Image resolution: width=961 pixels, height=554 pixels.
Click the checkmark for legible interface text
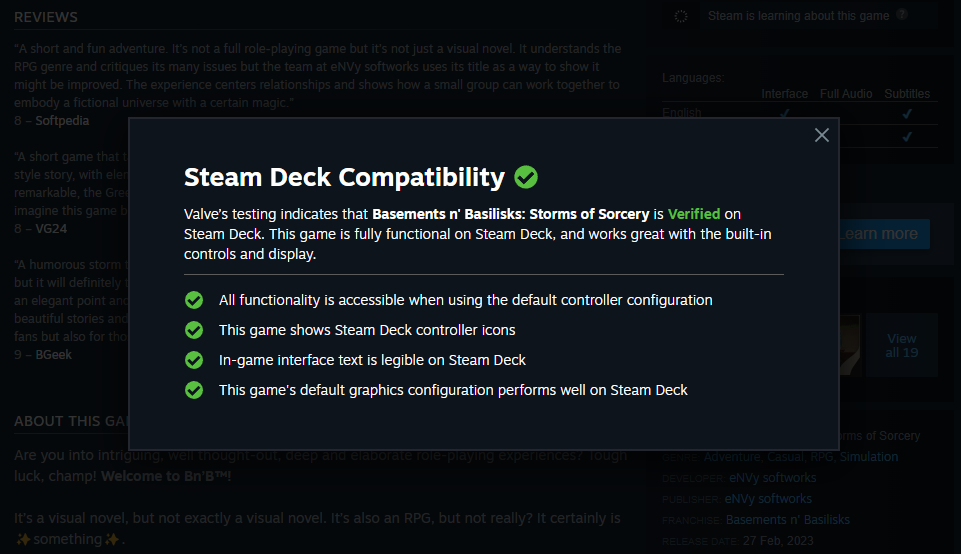[194, 360]
